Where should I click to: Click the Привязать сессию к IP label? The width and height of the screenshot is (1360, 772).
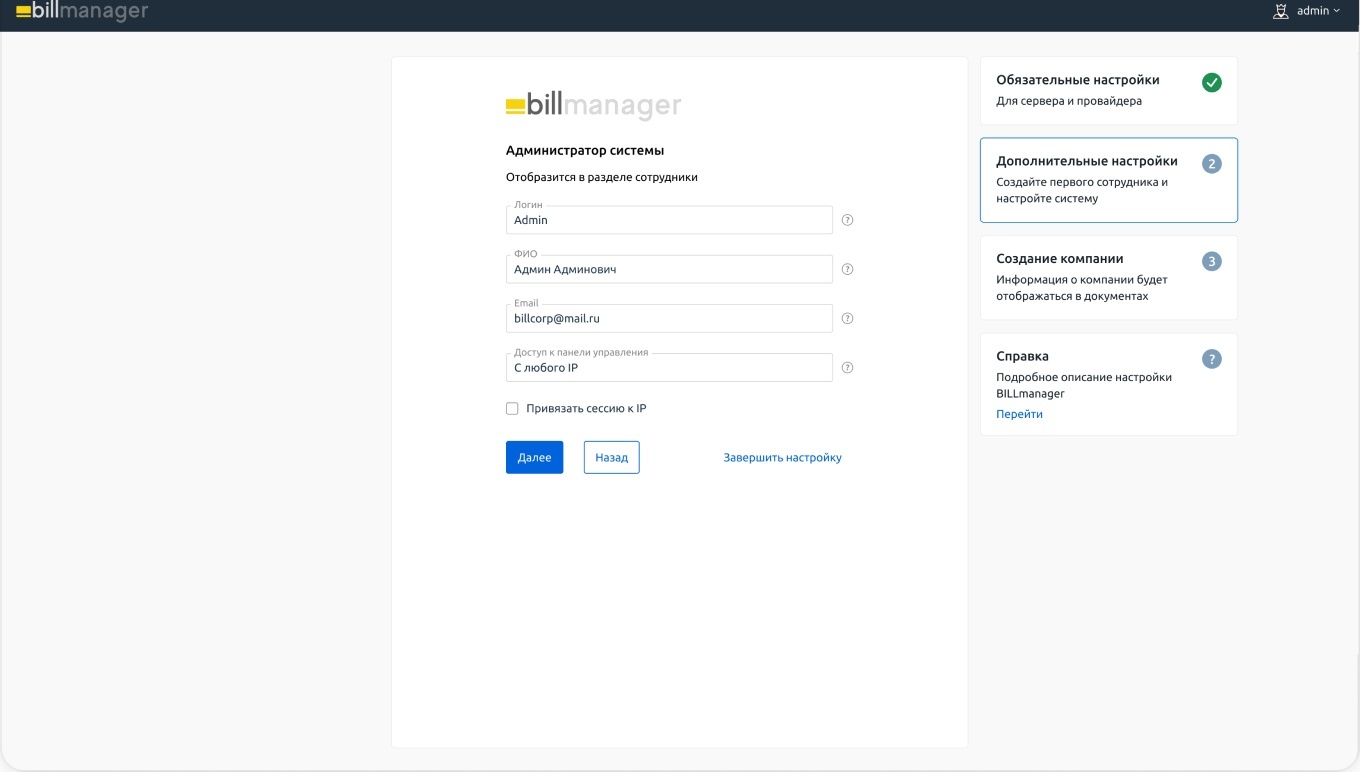pos(586,408)
